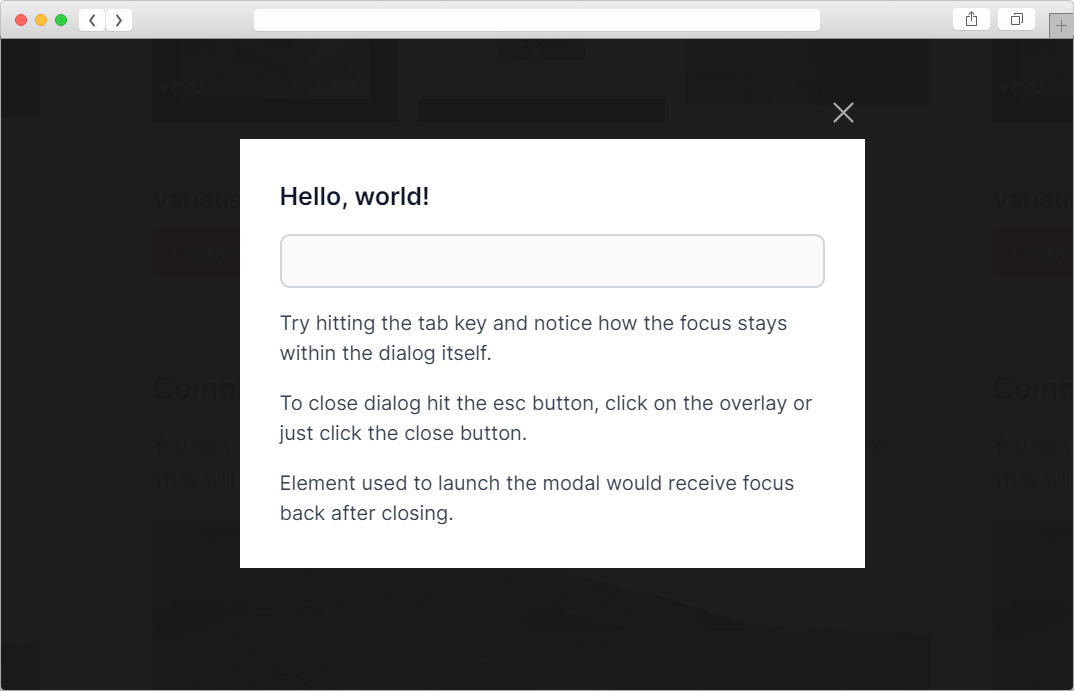Click the dimmed red Launch button left of dialog
Image resolution: width=1074 pixels, height=691 pixels.
[x=196, y=251]
